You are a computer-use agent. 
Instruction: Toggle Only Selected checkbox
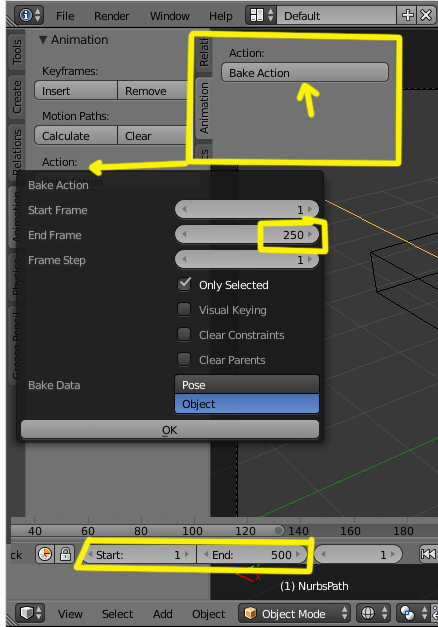pos(184,284)
